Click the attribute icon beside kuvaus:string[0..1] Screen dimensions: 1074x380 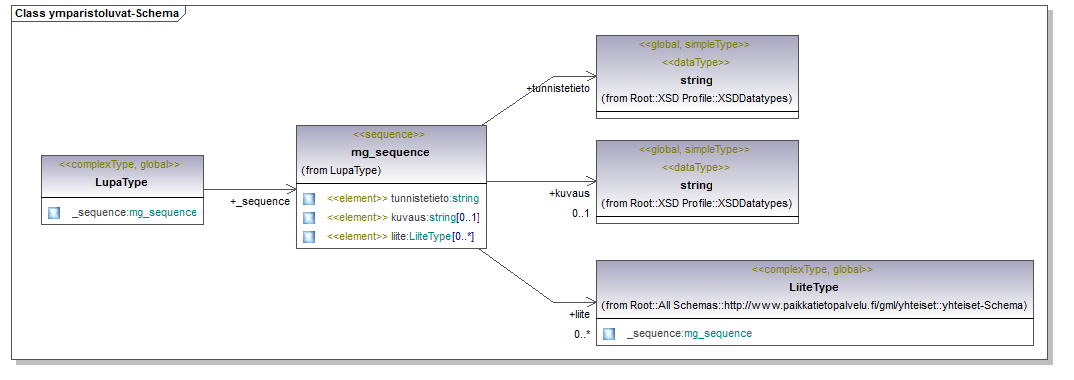point(309,218)
